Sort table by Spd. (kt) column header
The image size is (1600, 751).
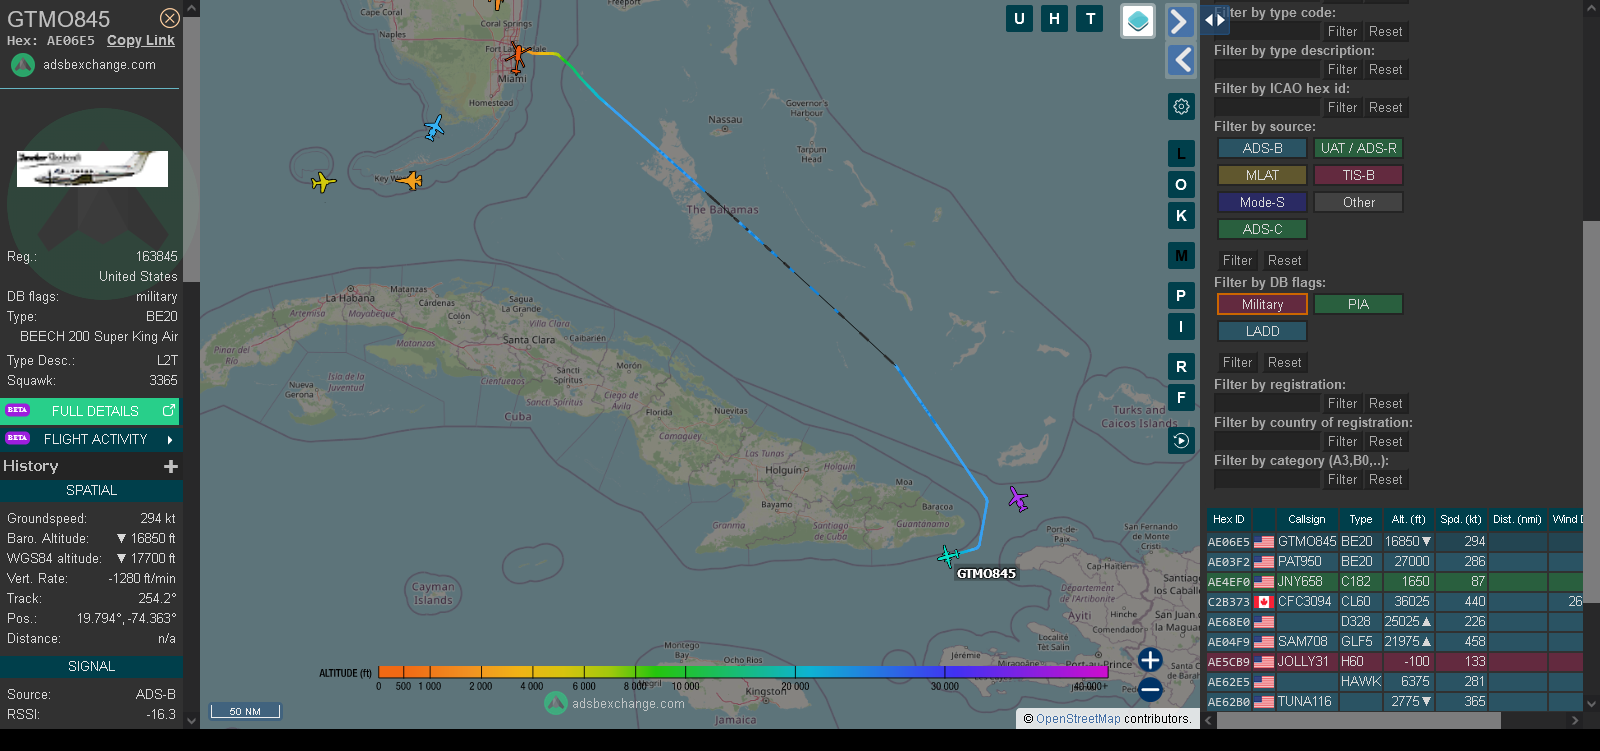tap(1460, 519)
